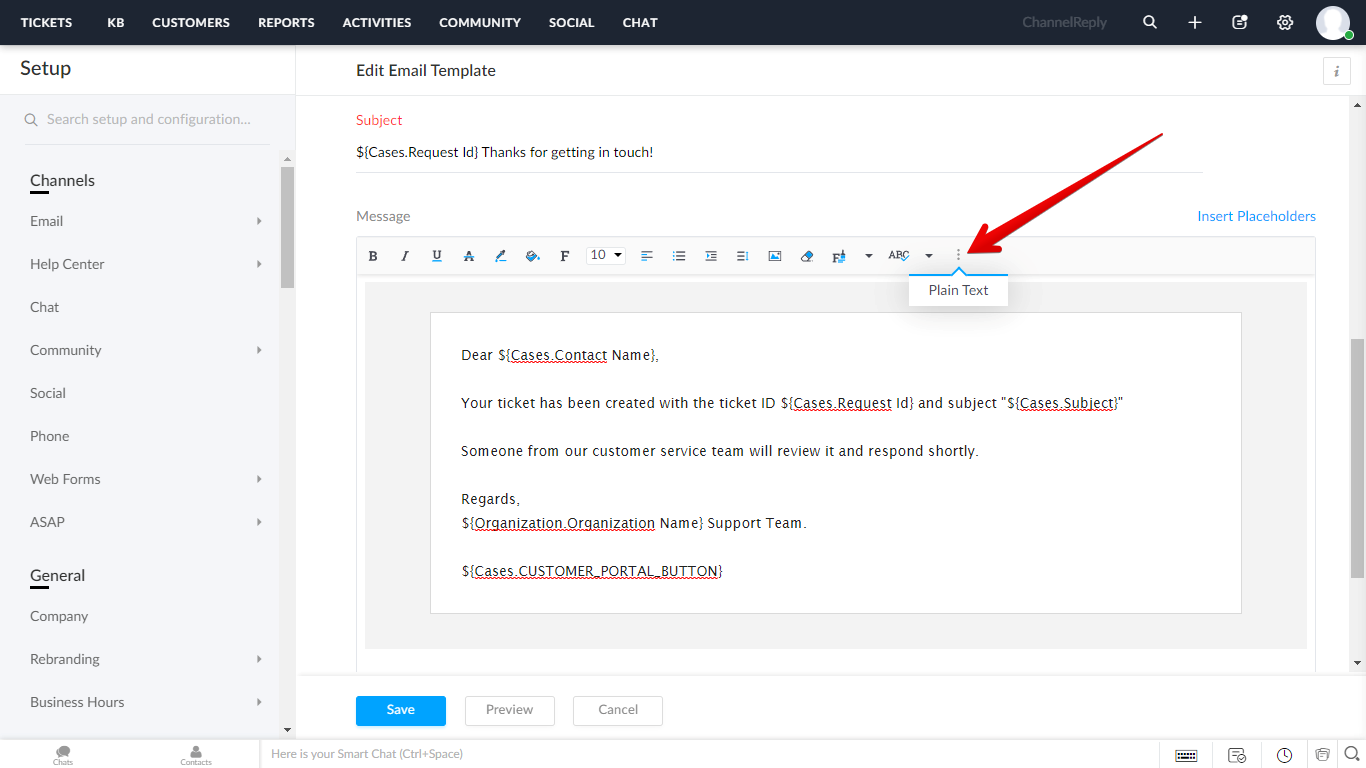Image resolution: width=1366 pixels, height=768 pixels.
Task: Choose Plain Text from the popup
Action: 958,290
